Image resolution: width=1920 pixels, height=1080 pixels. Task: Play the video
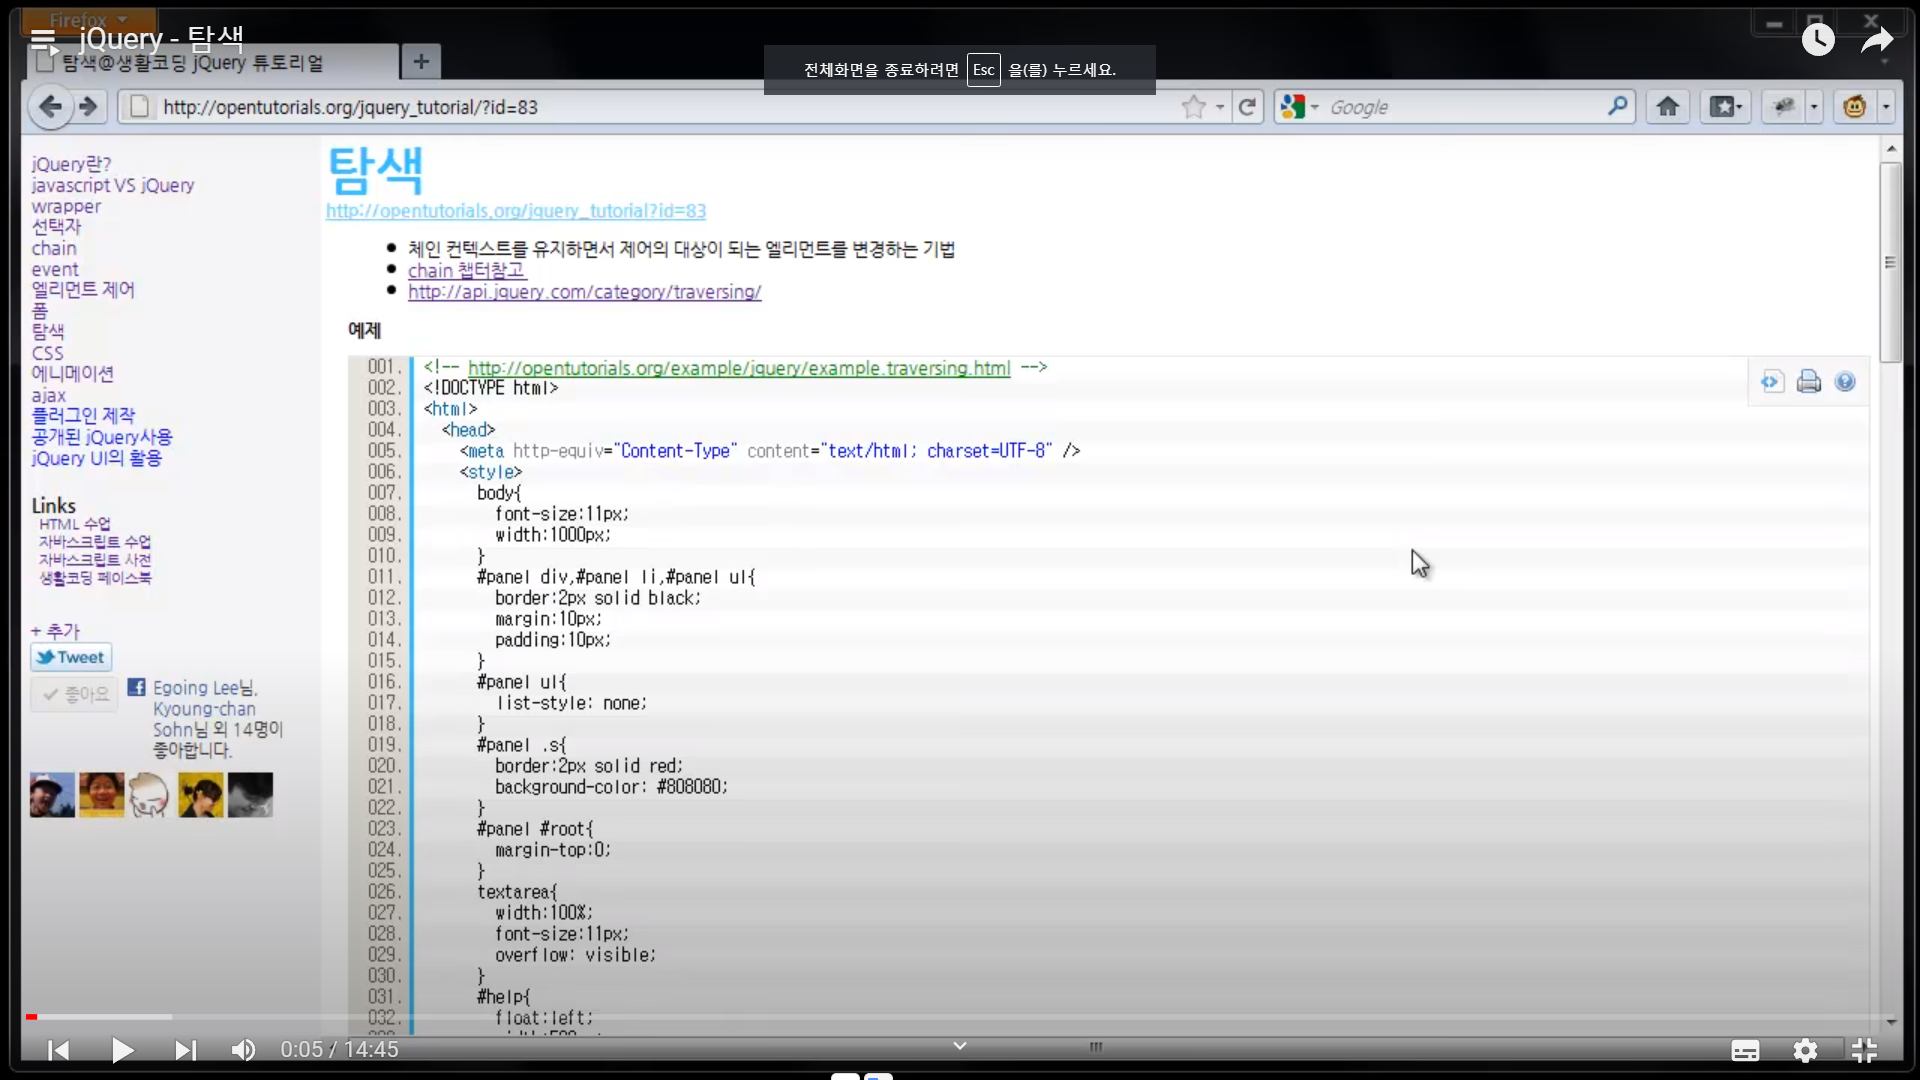(122, 1050)
